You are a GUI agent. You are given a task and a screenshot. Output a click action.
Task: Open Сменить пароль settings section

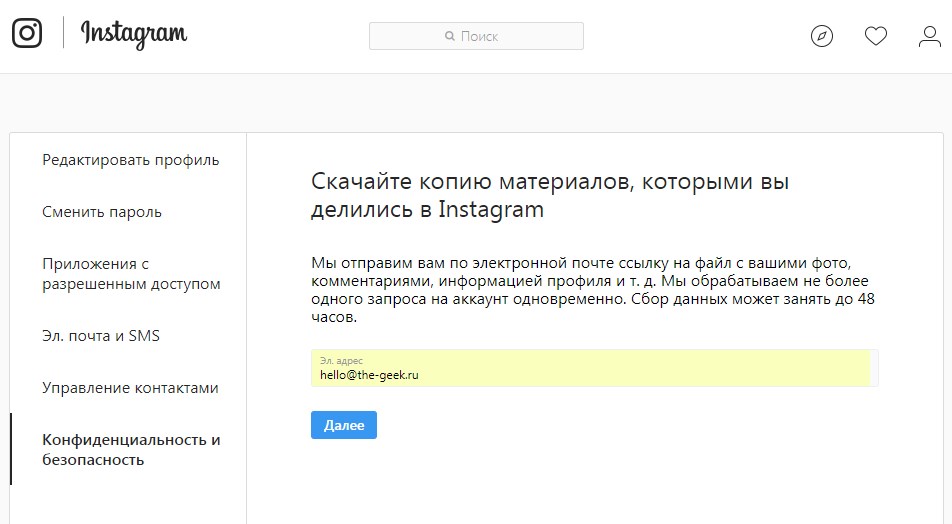pyautogui.click(x=102, y=212)
